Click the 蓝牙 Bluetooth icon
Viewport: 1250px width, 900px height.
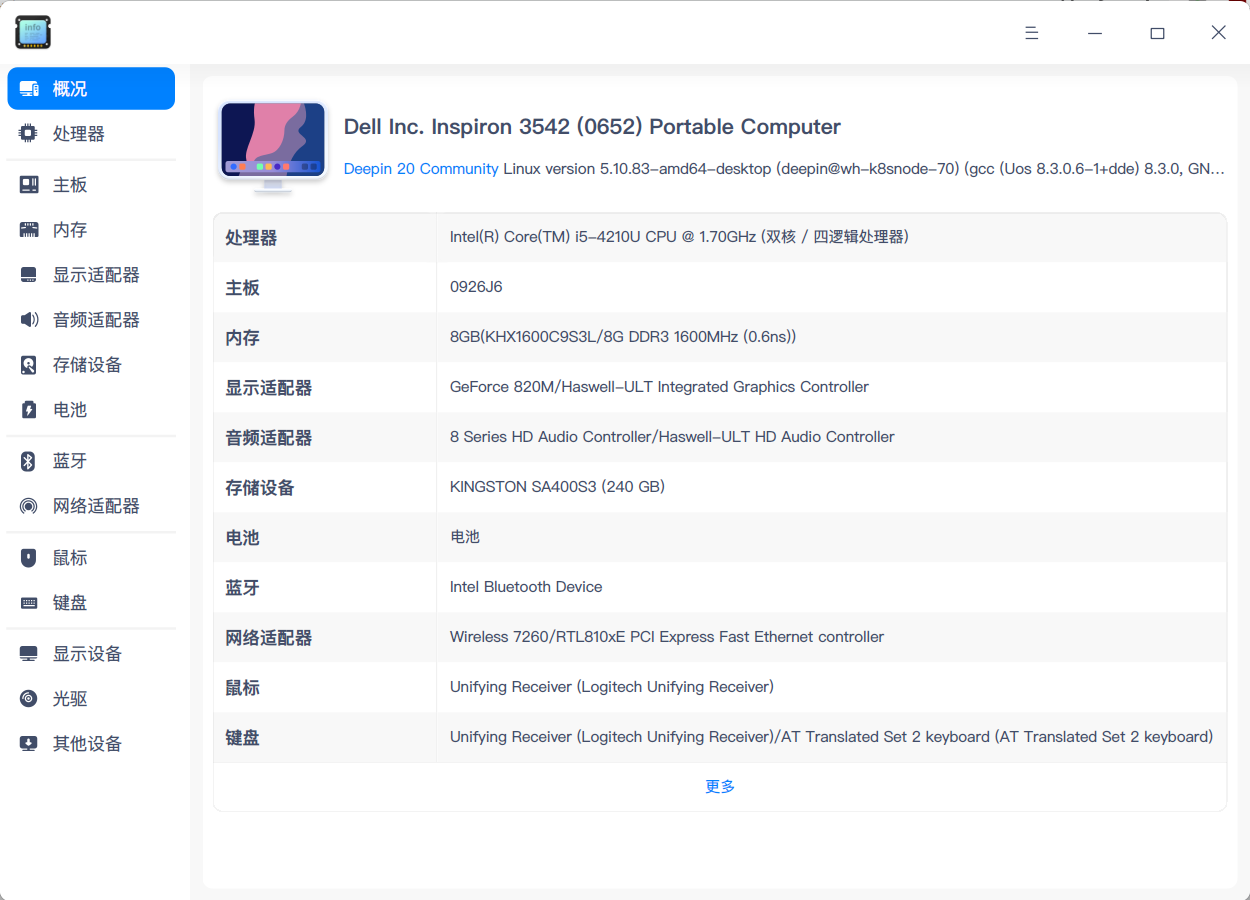[29, 461]
